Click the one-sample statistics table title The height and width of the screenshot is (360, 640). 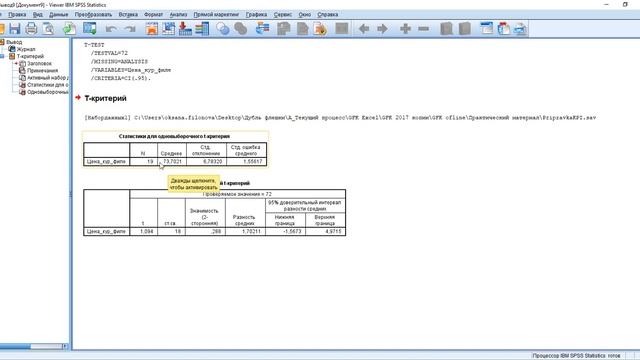(174, 136)
